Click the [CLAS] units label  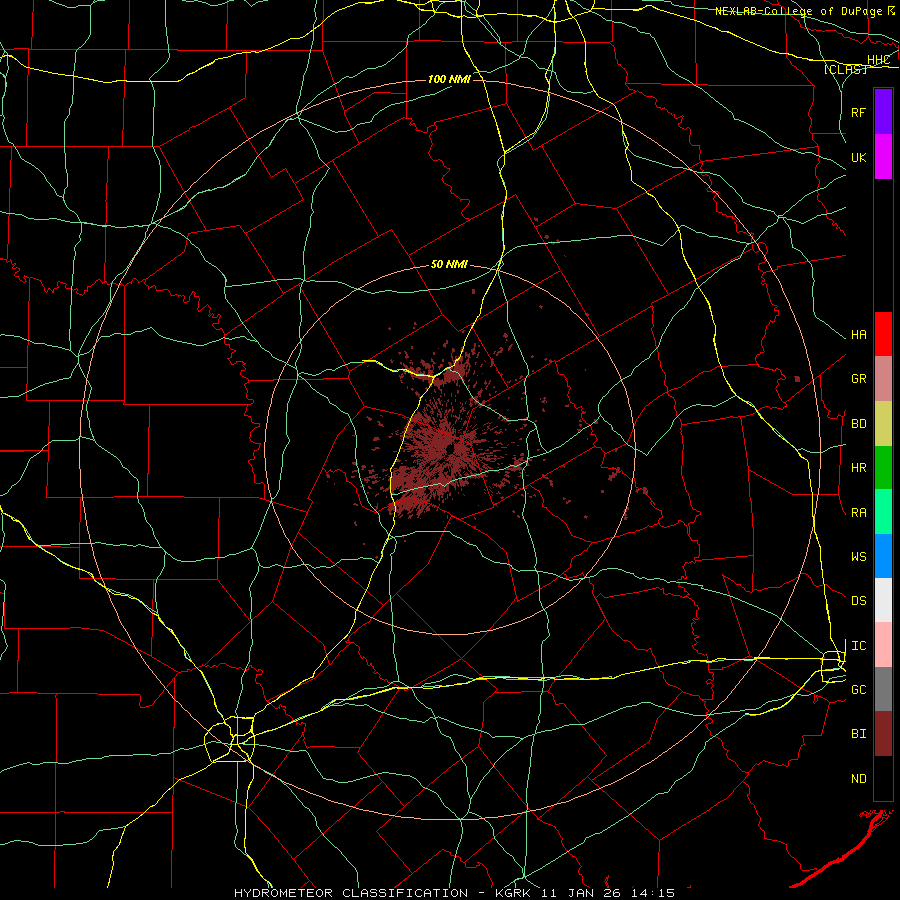click(845, 70)
